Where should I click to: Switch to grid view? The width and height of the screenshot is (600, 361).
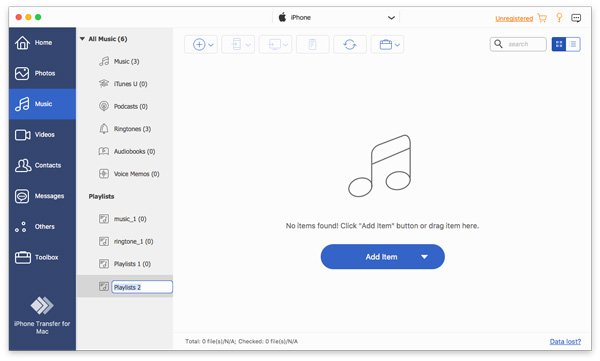coord(559,44)
